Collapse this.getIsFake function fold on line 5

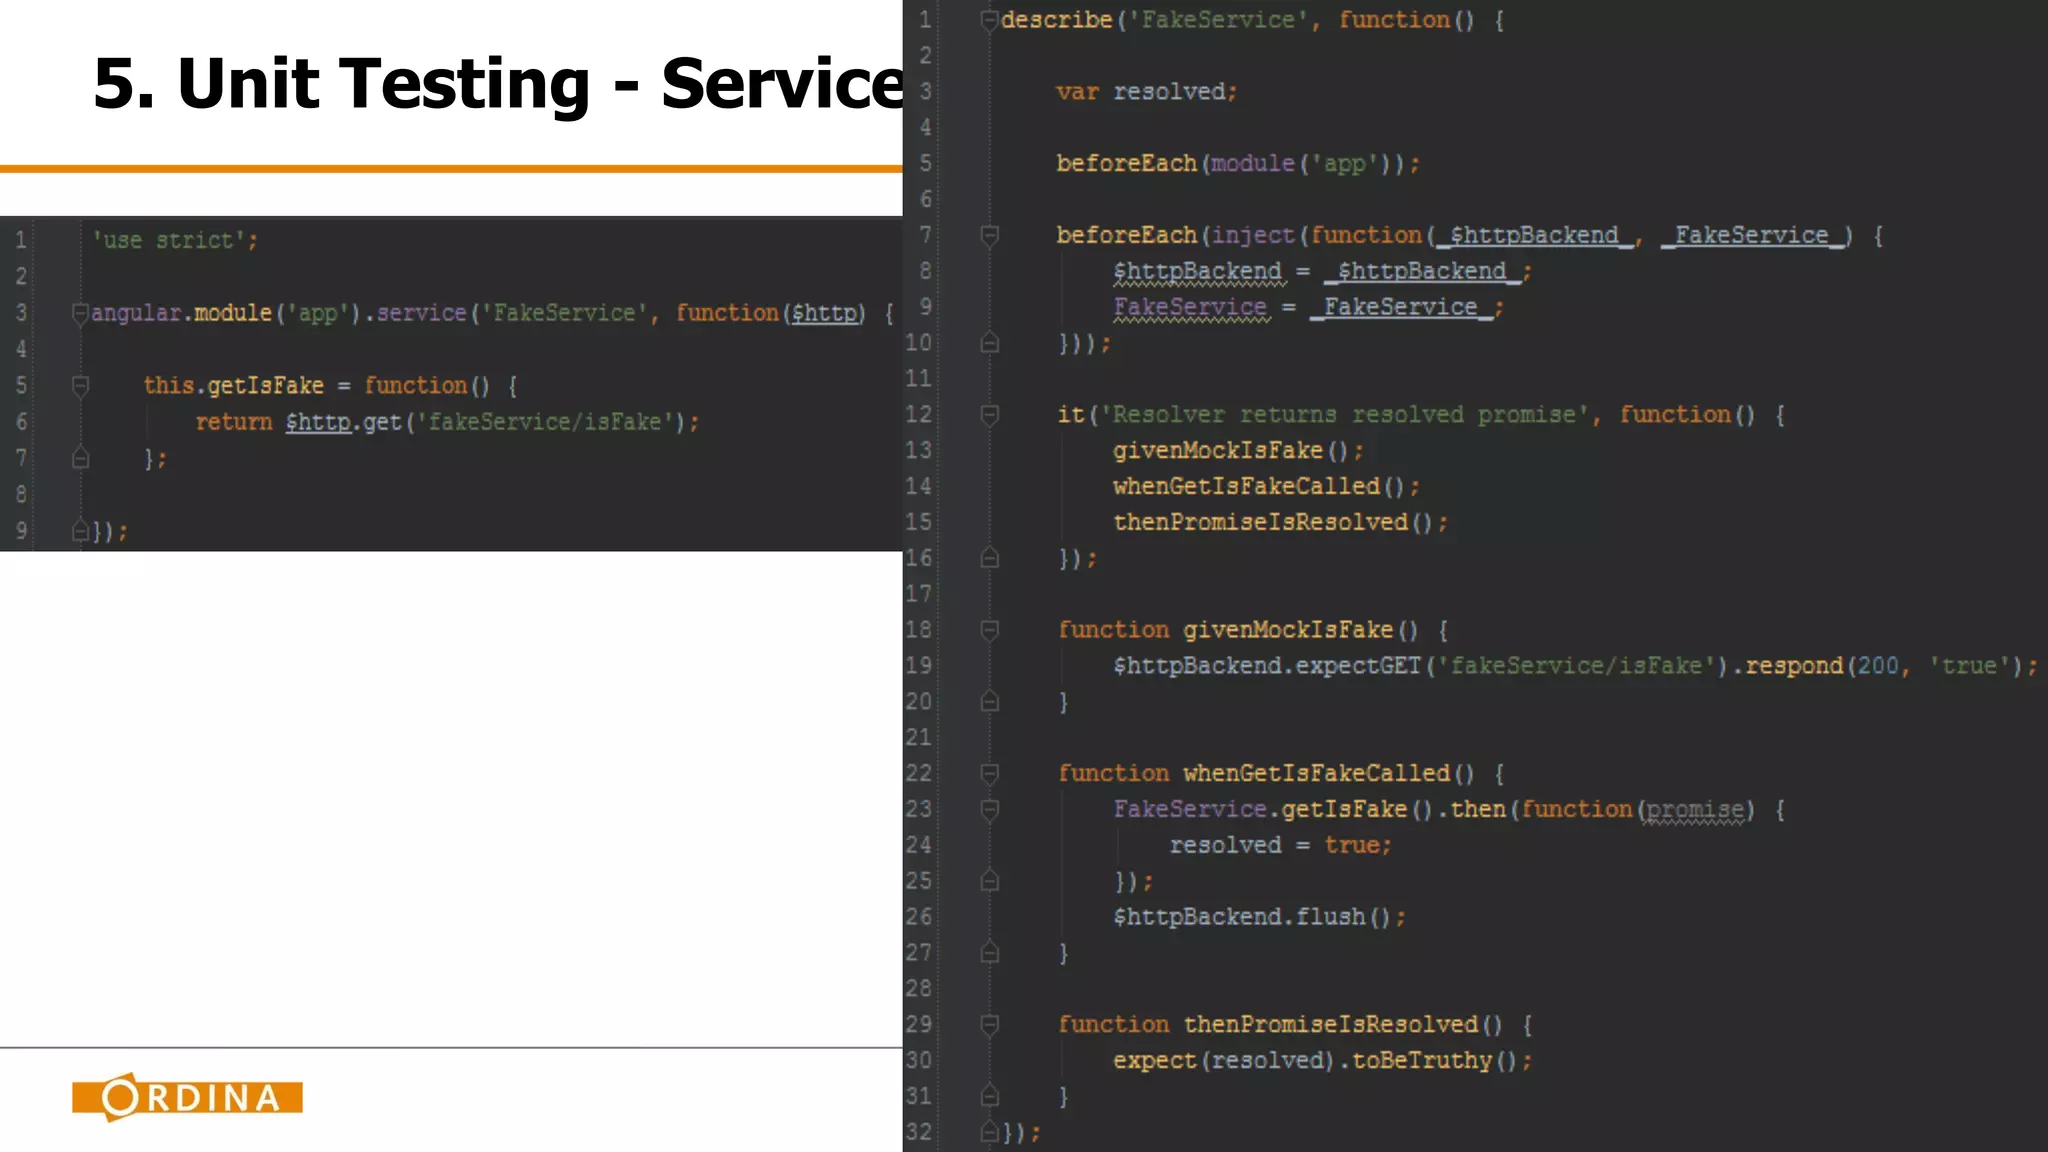[x=80, y=386]
